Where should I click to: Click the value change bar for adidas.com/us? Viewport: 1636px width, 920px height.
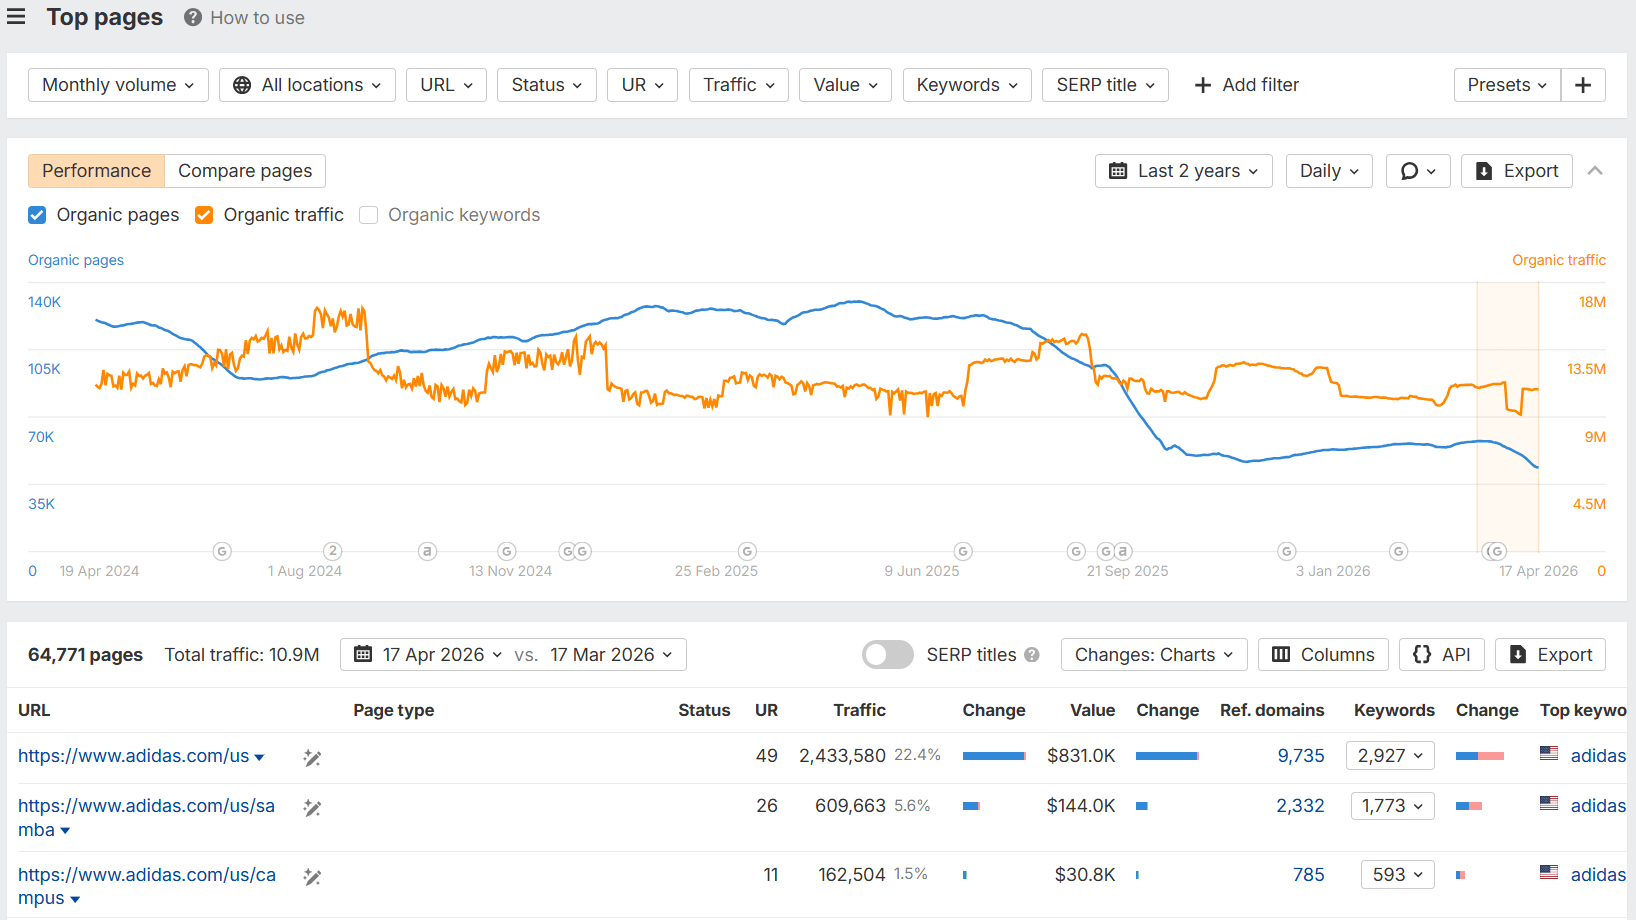tap(1168, 756)
